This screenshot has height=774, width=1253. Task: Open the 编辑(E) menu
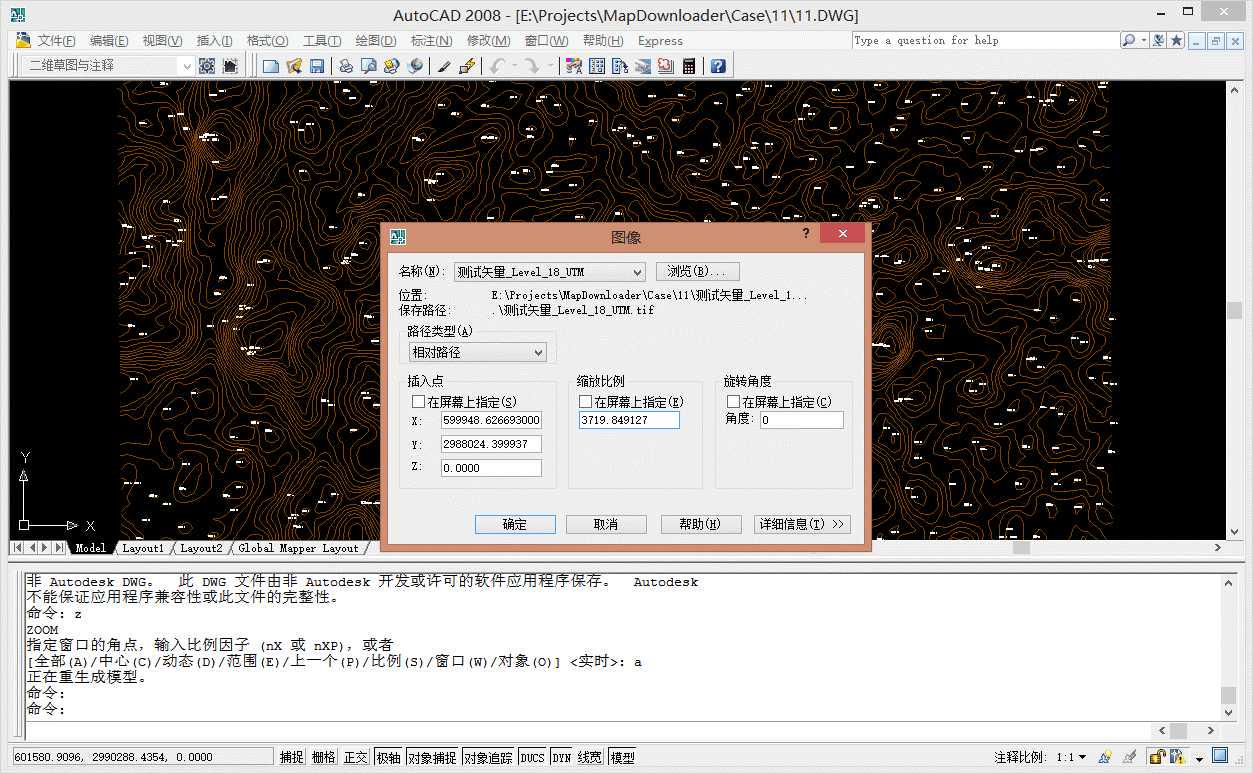point(109,41)
